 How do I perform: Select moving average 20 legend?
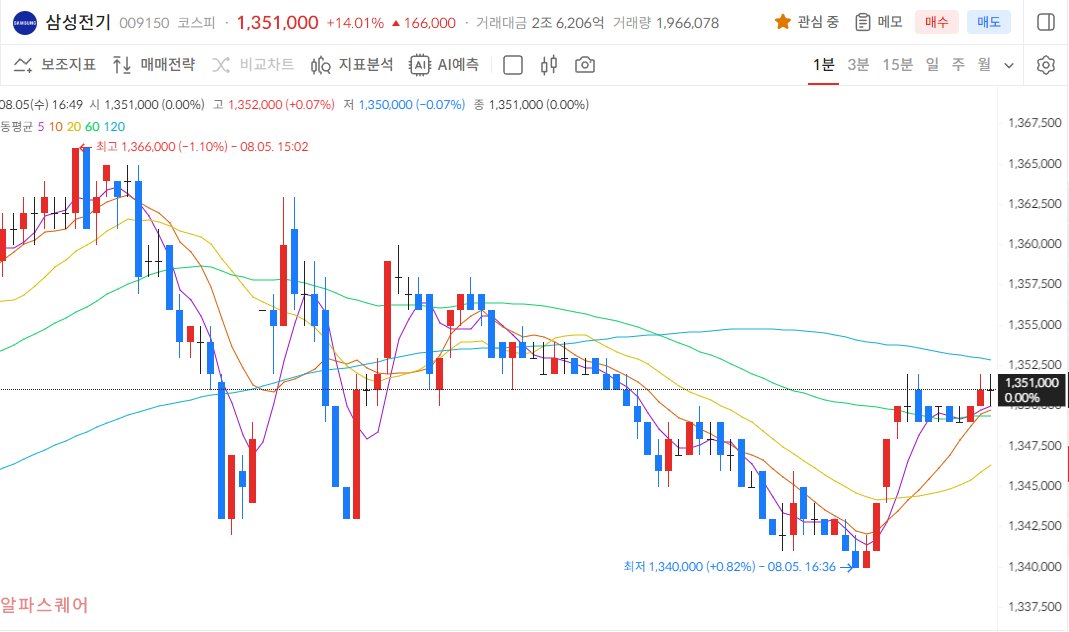tap(74, 127)
